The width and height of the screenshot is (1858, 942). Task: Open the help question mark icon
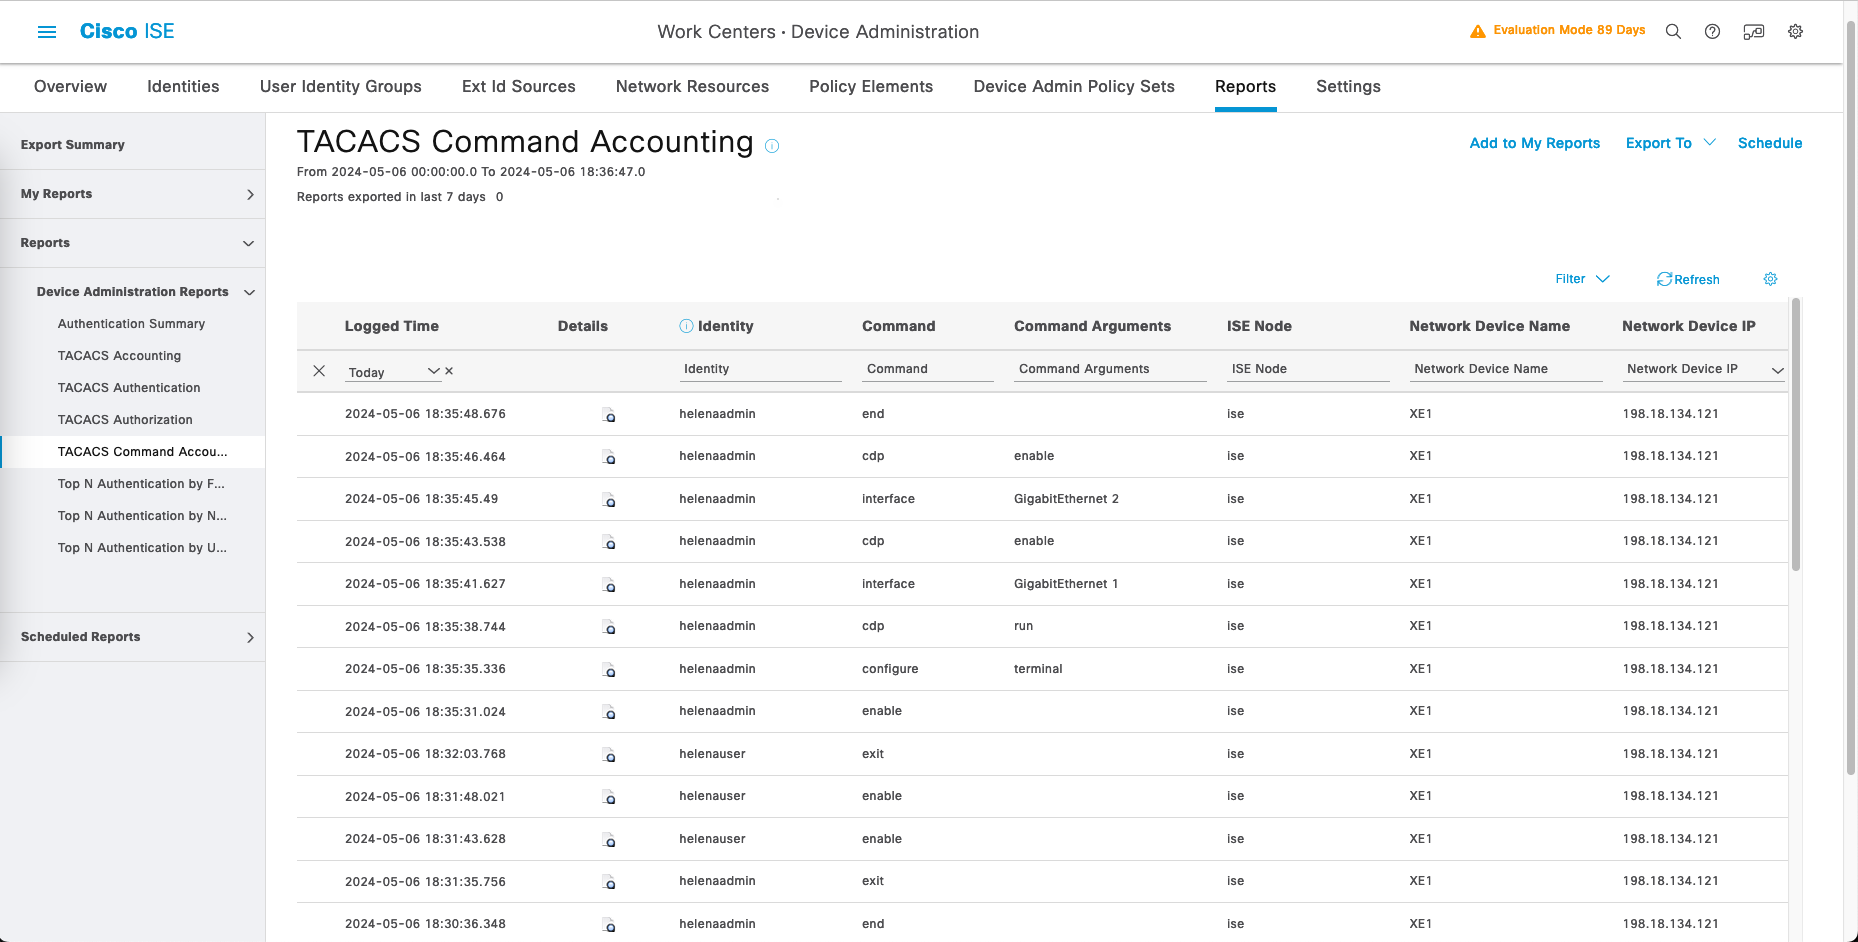[1712, 32]
